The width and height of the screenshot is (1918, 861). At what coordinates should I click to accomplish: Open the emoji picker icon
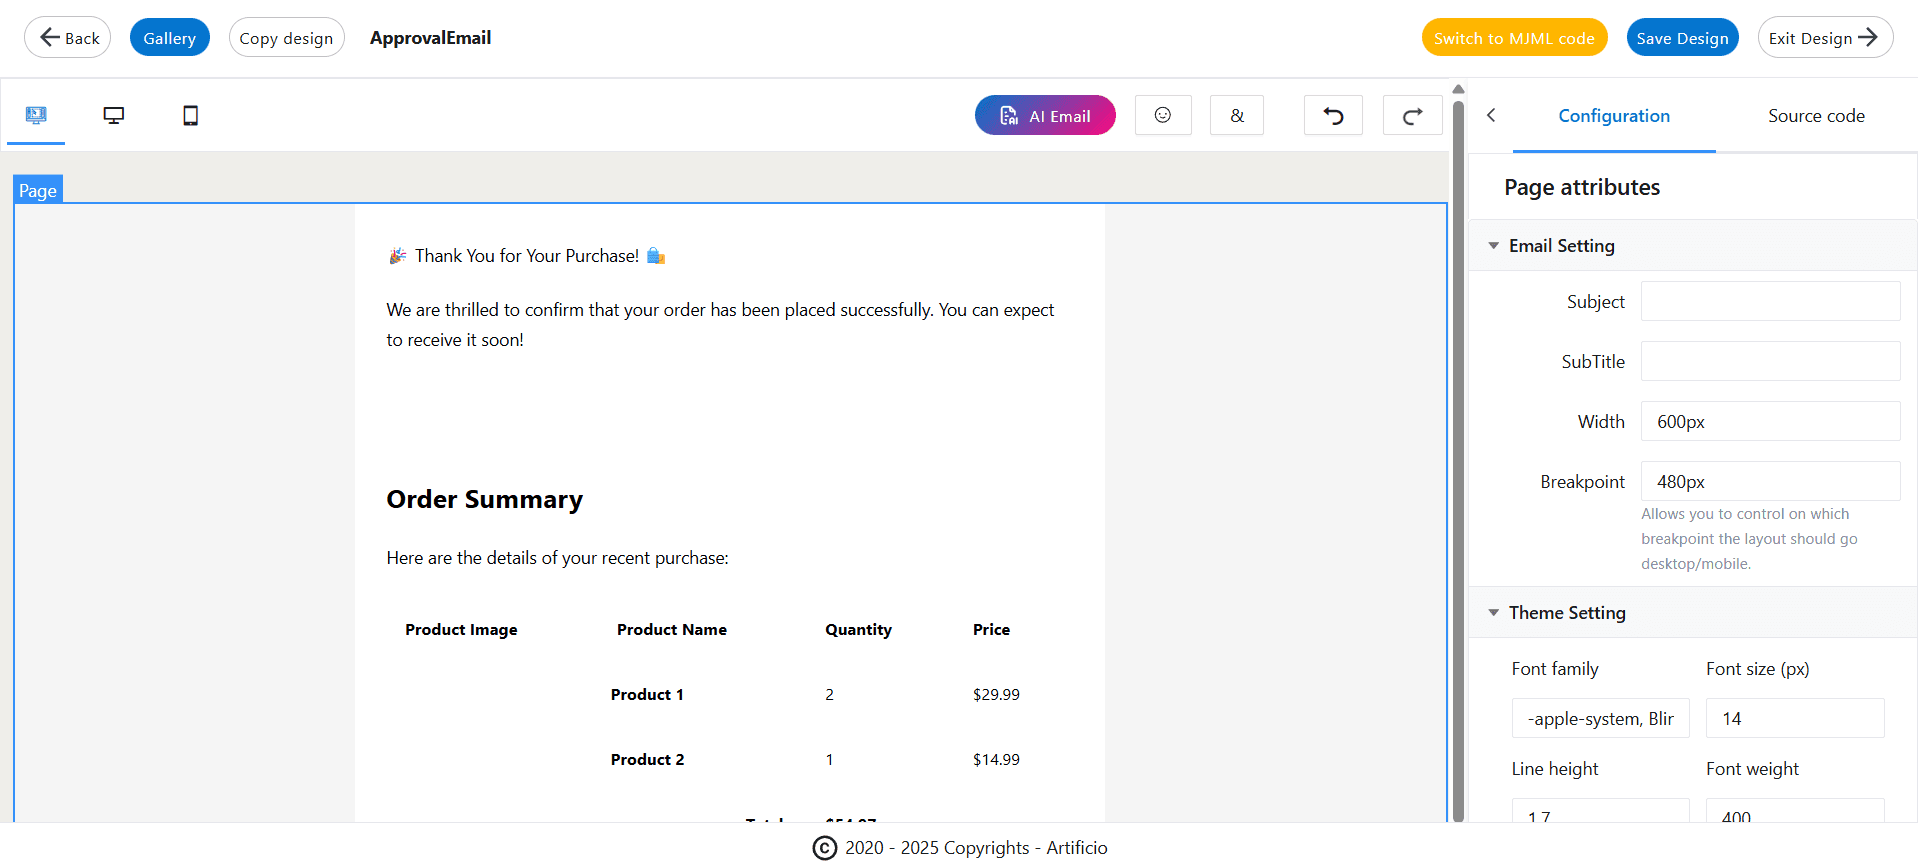pyautogui.click(x=1162, y=115)
